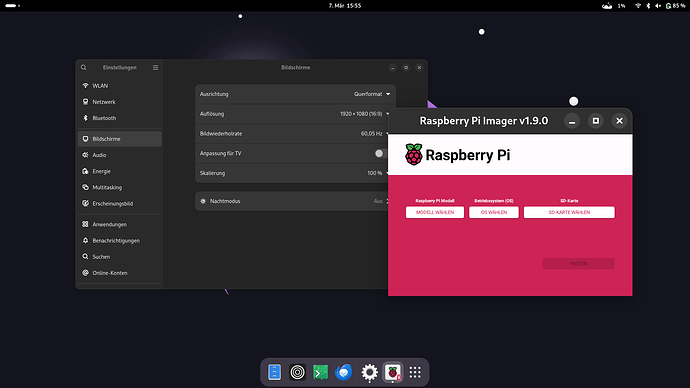Open the hamburger menu in Einstellungen

pyautogui.click(x=155, y=67)
